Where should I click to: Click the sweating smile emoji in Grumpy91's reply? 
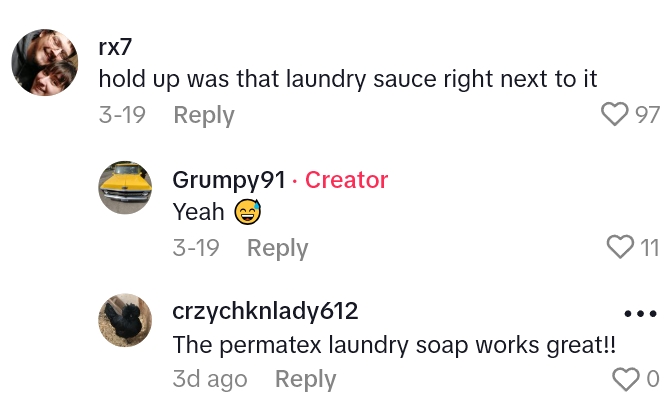248,212
